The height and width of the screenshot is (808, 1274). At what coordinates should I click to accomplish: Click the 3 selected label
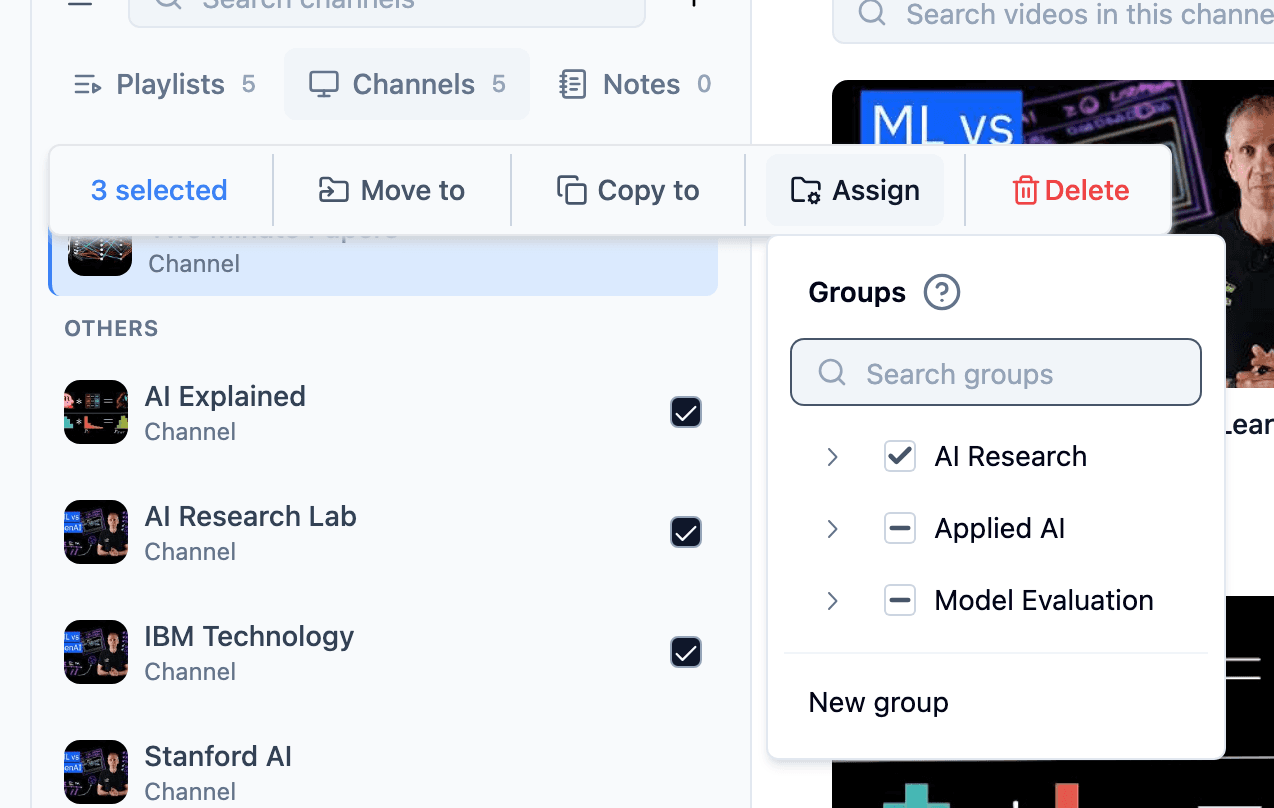159,190
